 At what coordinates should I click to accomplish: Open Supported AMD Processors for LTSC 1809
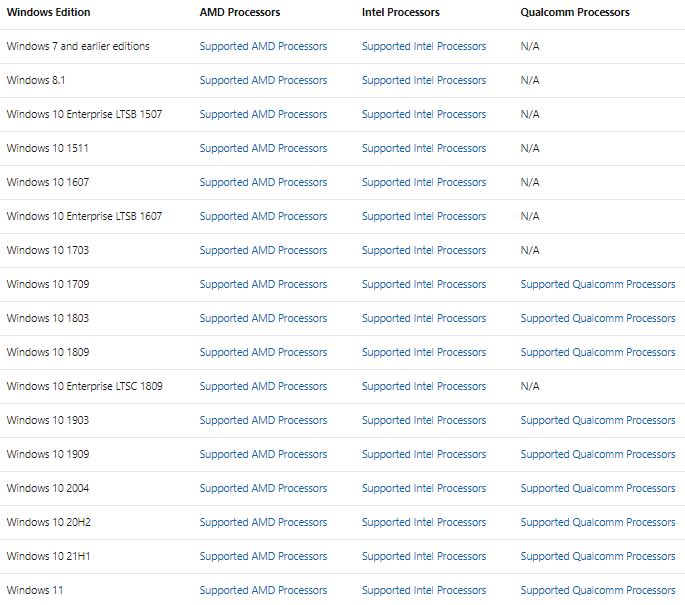tap(263, 386)
